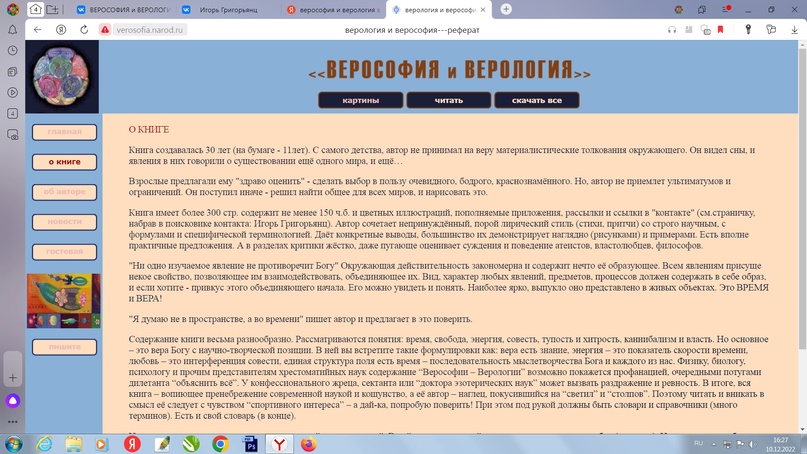Open 'гостевая' in site menu

coord(64,252)
